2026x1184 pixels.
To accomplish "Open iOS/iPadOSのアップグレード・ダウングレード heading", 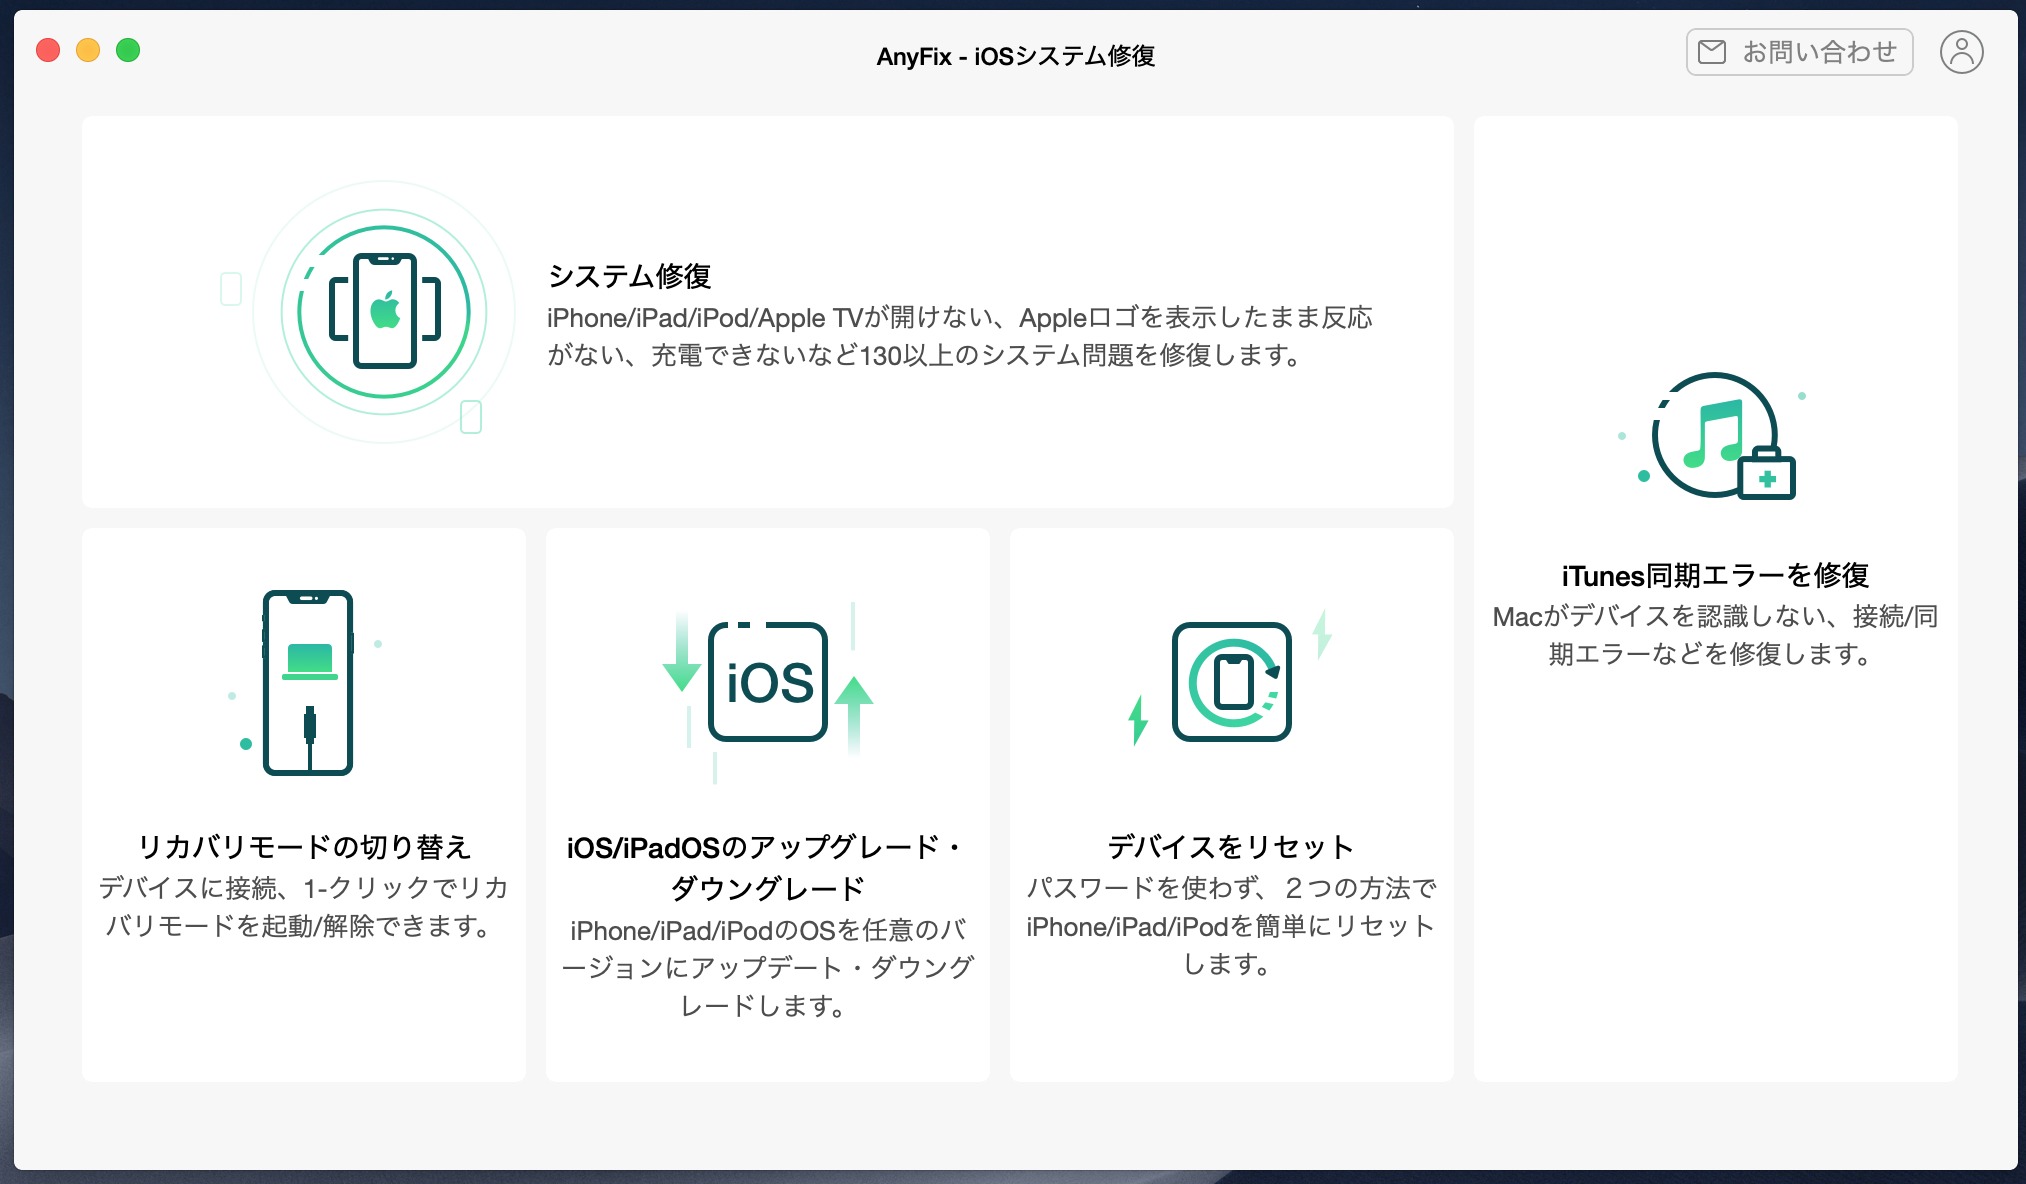I will click(767, 868).
